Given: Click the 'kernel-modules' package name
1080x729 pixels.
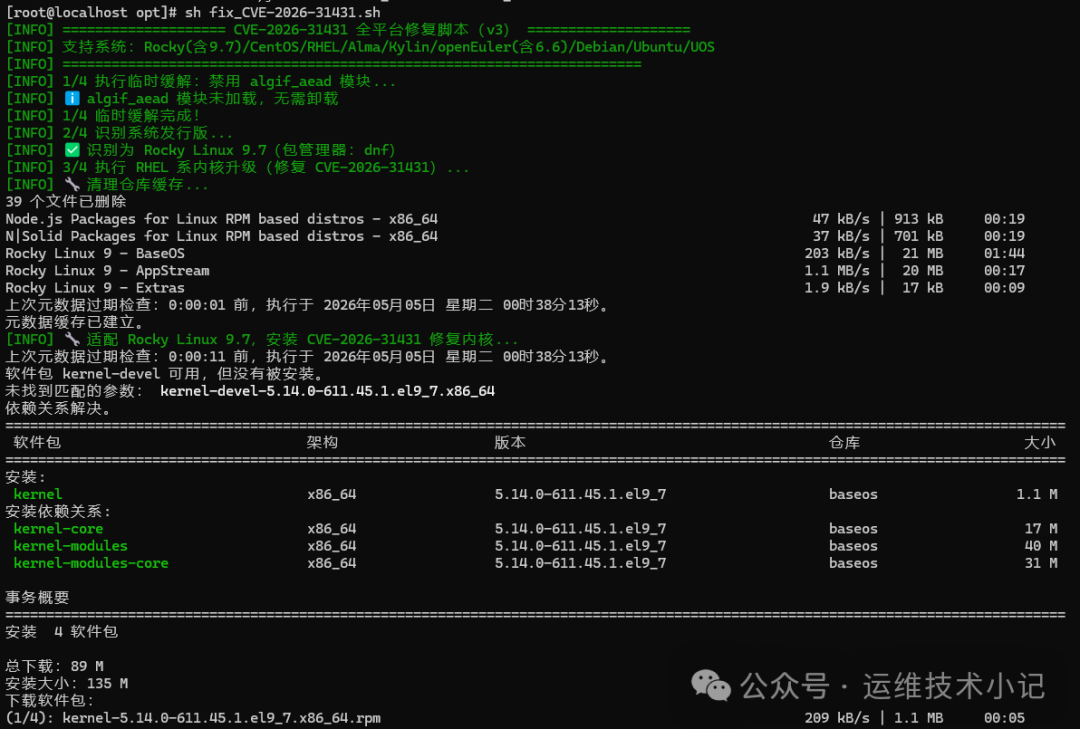Looking at the screenshot, I should click(x=70, y=546).
